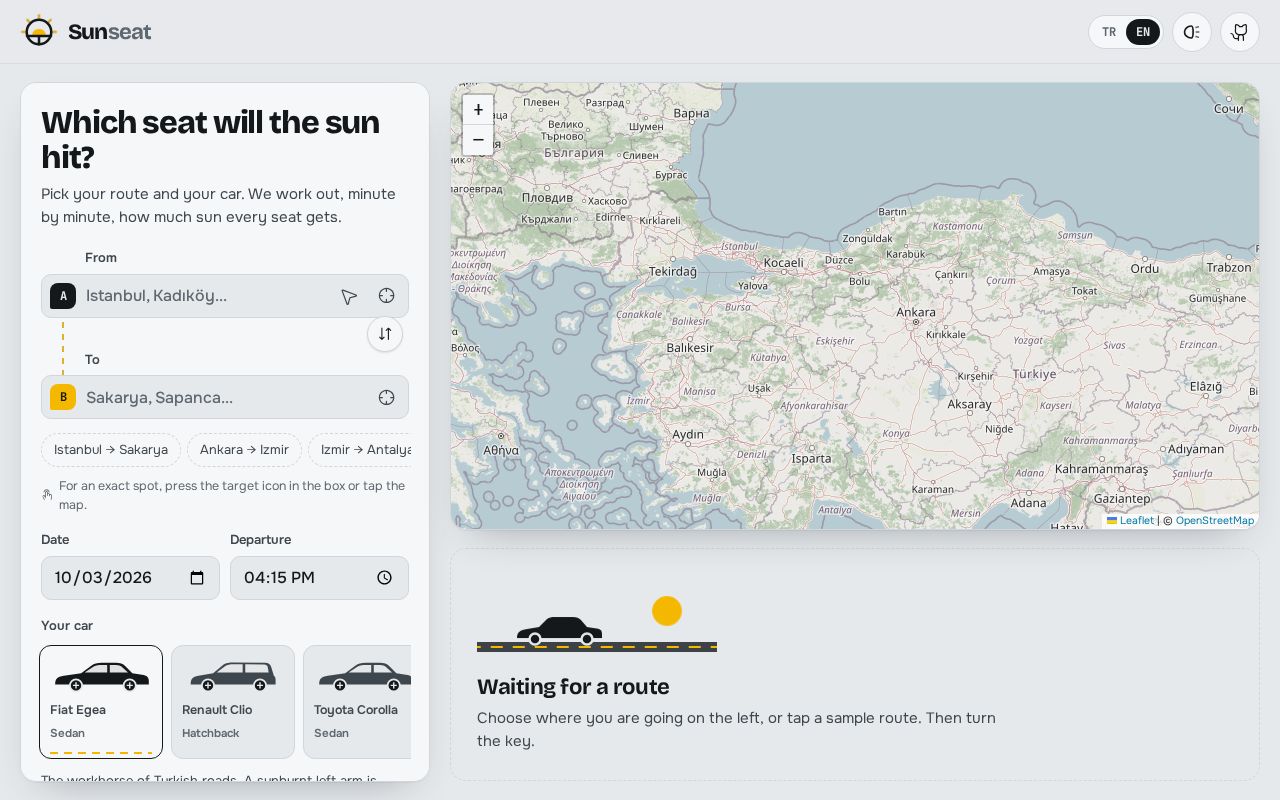This screenshot has height=800, width=1280.
Task: Select the Izmir → Antalya sample route
Action: pyautogui.click(x=360, y=450)
